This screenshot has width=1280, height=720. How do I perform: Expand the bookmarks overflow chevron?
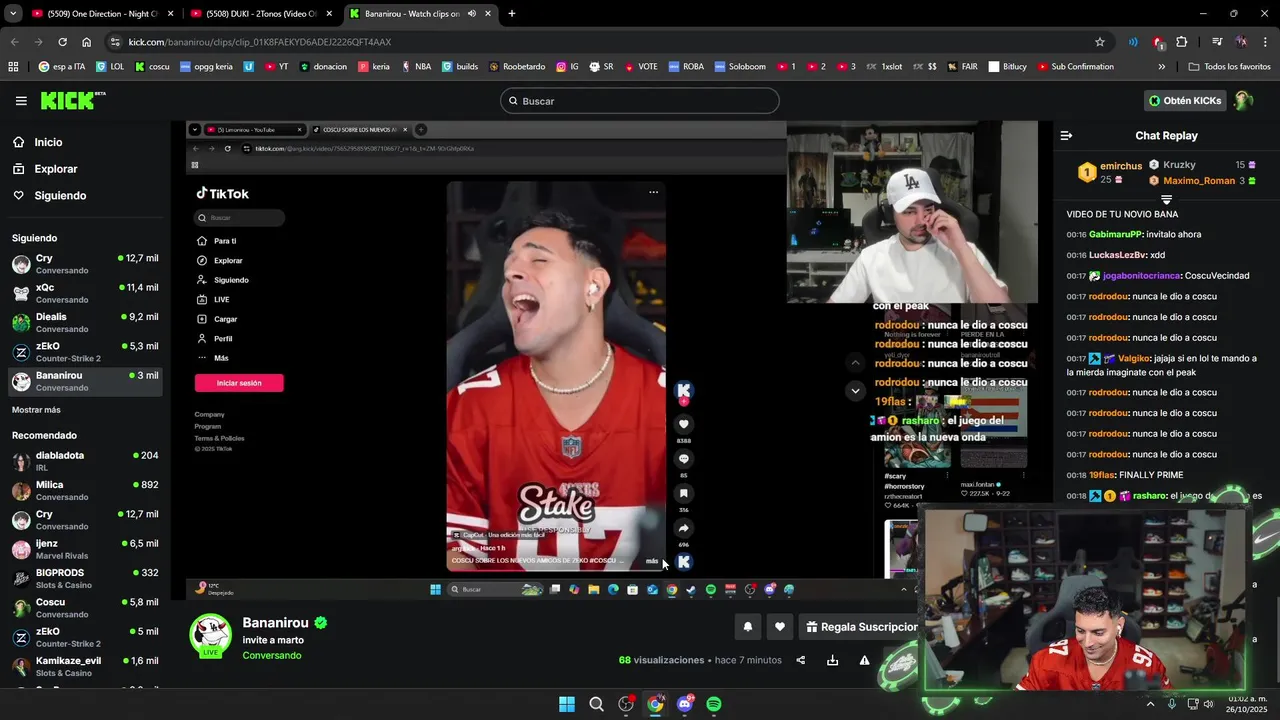(1161, 67)
